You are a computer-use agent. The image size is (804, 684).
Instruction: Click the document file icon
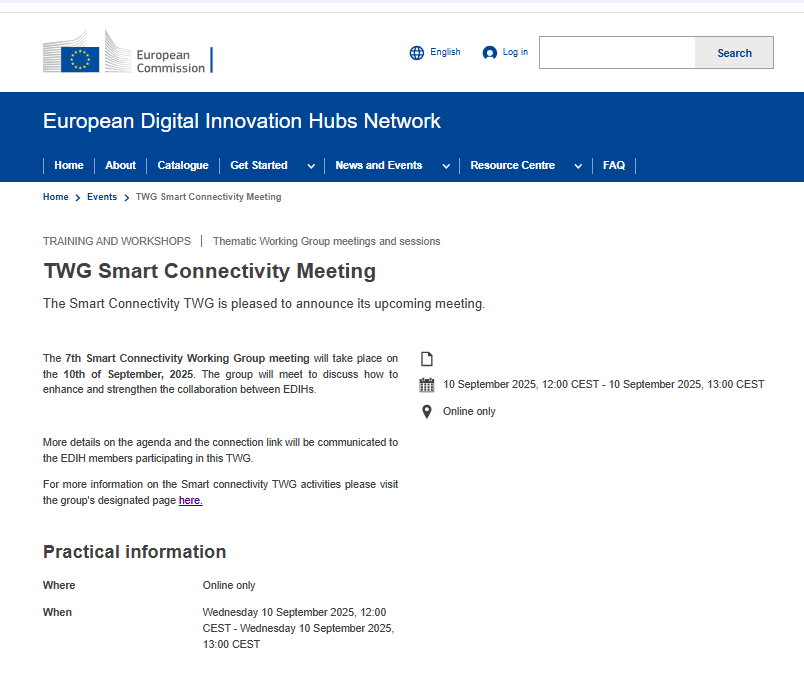427,359
